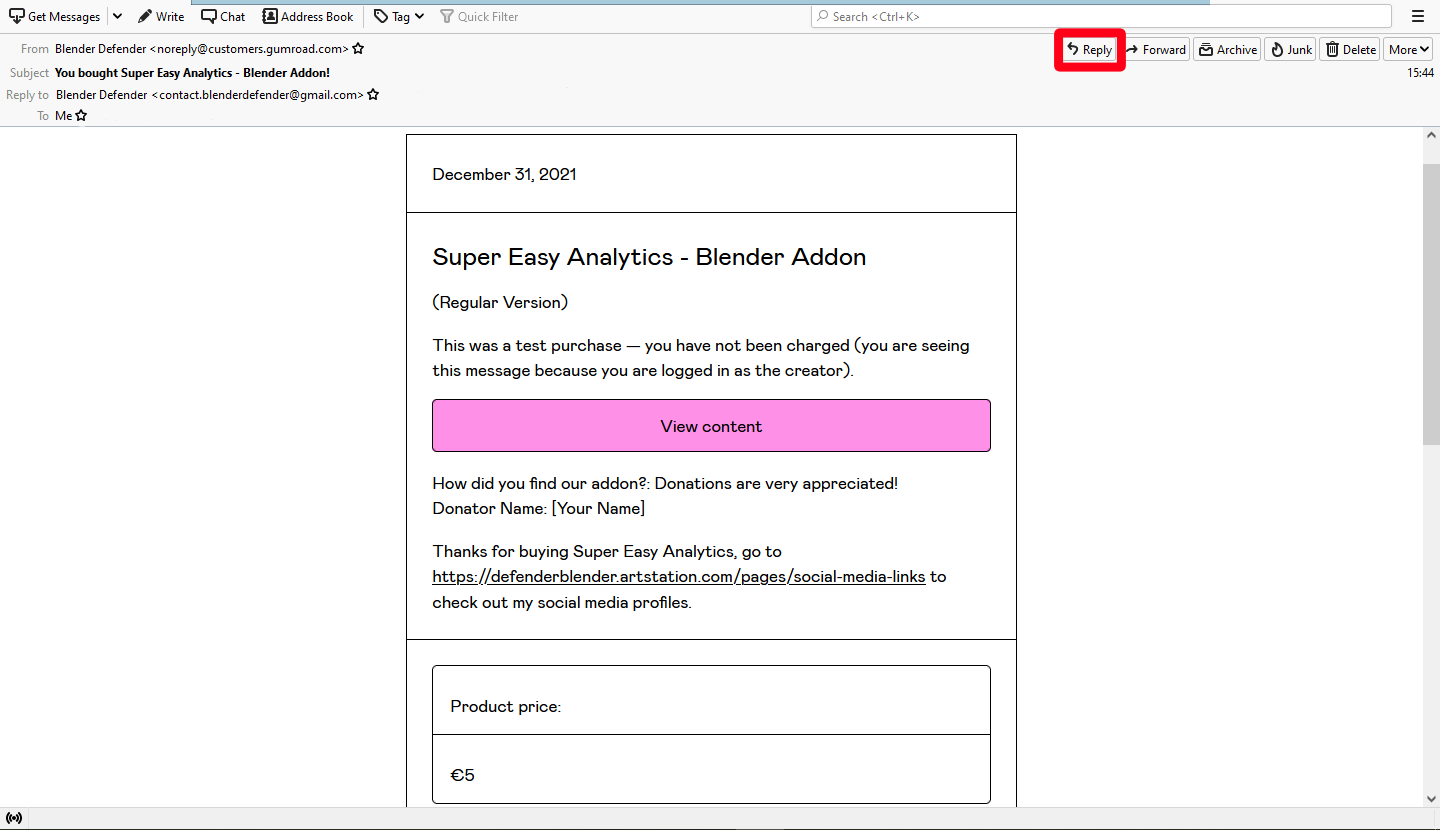Viewport: 1440px width, 830px height.
Task: Open the artstation social-media-links URL
Action: (679, 577)
